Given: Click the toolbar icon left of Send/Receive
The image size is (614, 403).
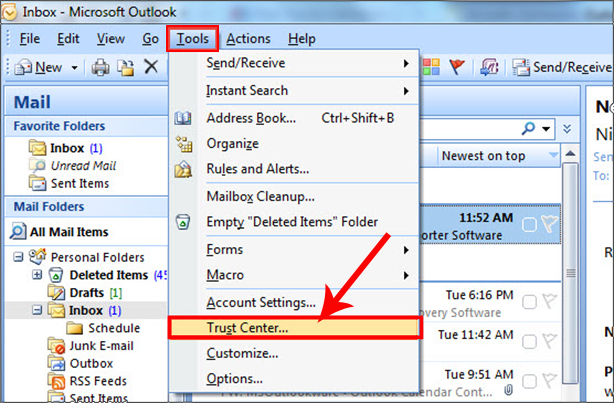Looking at the screenshot, I should 489,67.
